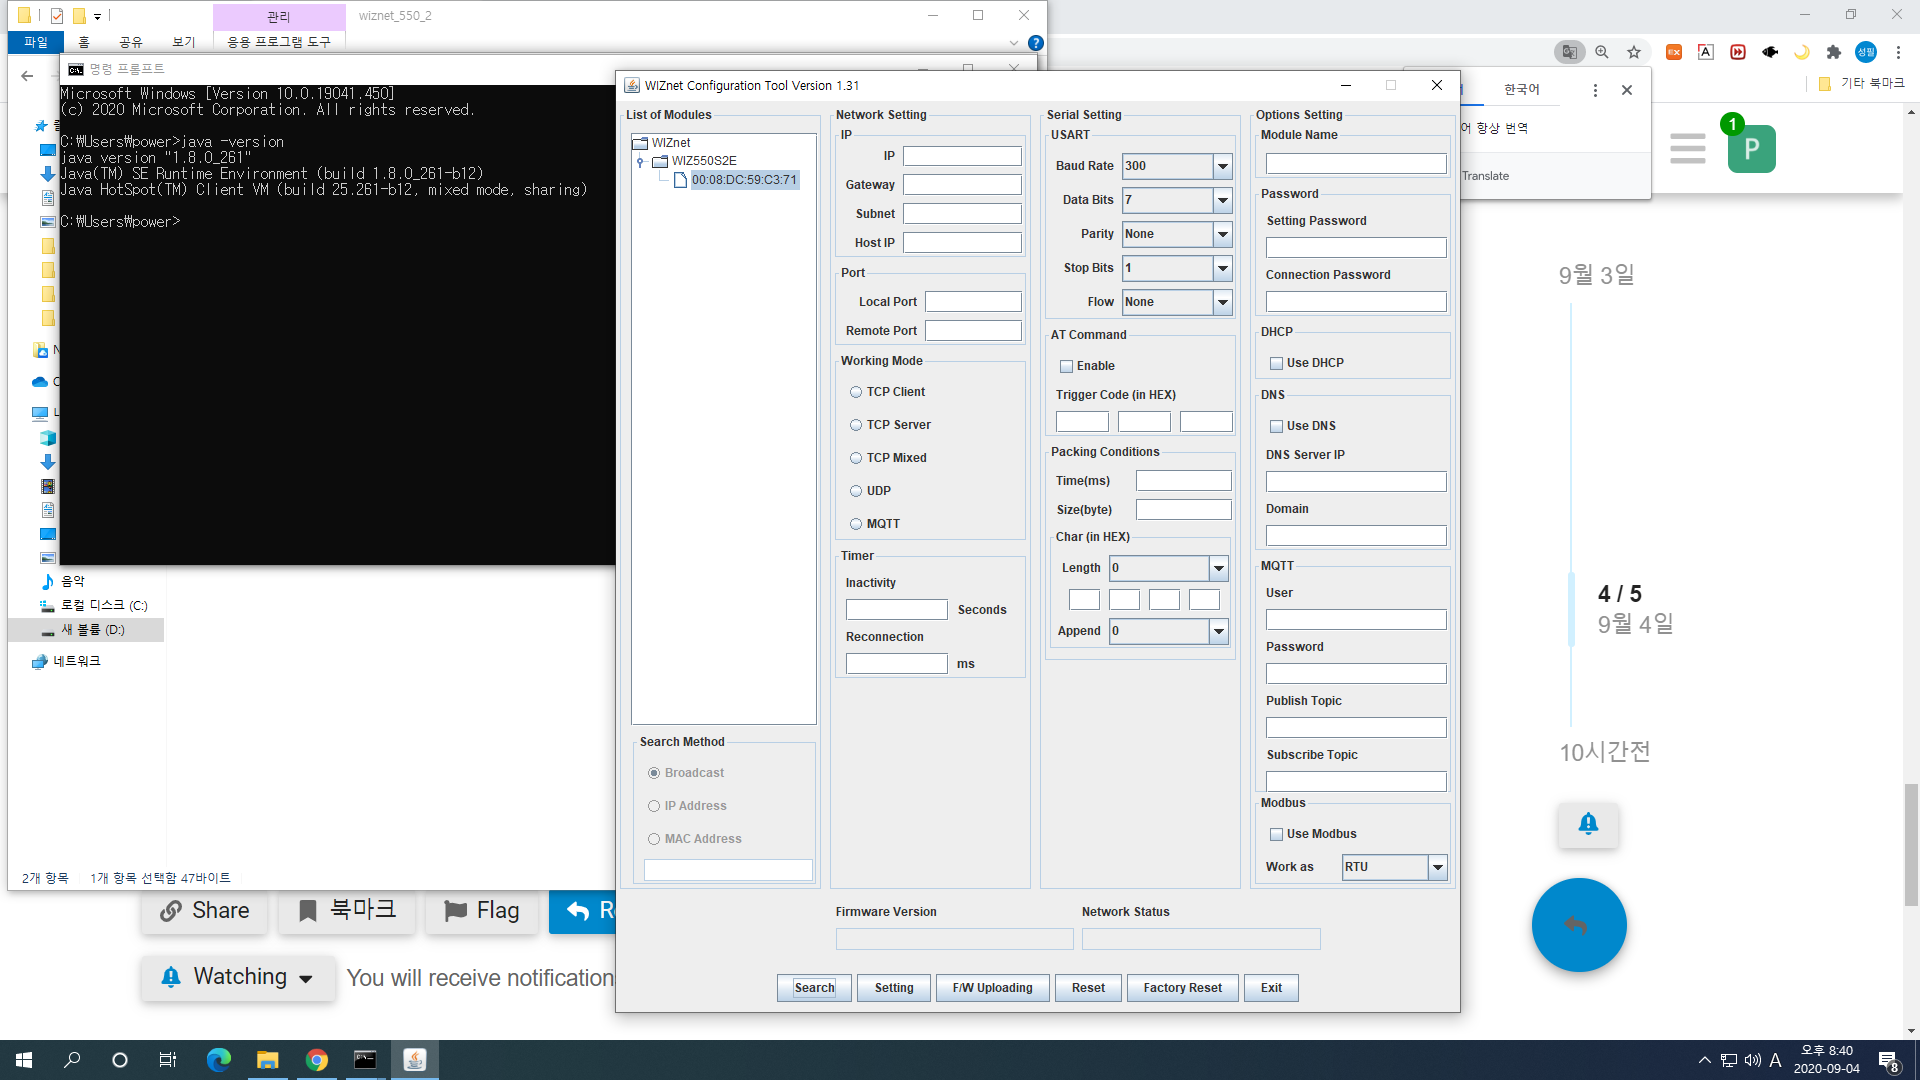1920x1080 pixels.
Task: Open the P user avatar on forum
Action: click(x=1751, y=149)
